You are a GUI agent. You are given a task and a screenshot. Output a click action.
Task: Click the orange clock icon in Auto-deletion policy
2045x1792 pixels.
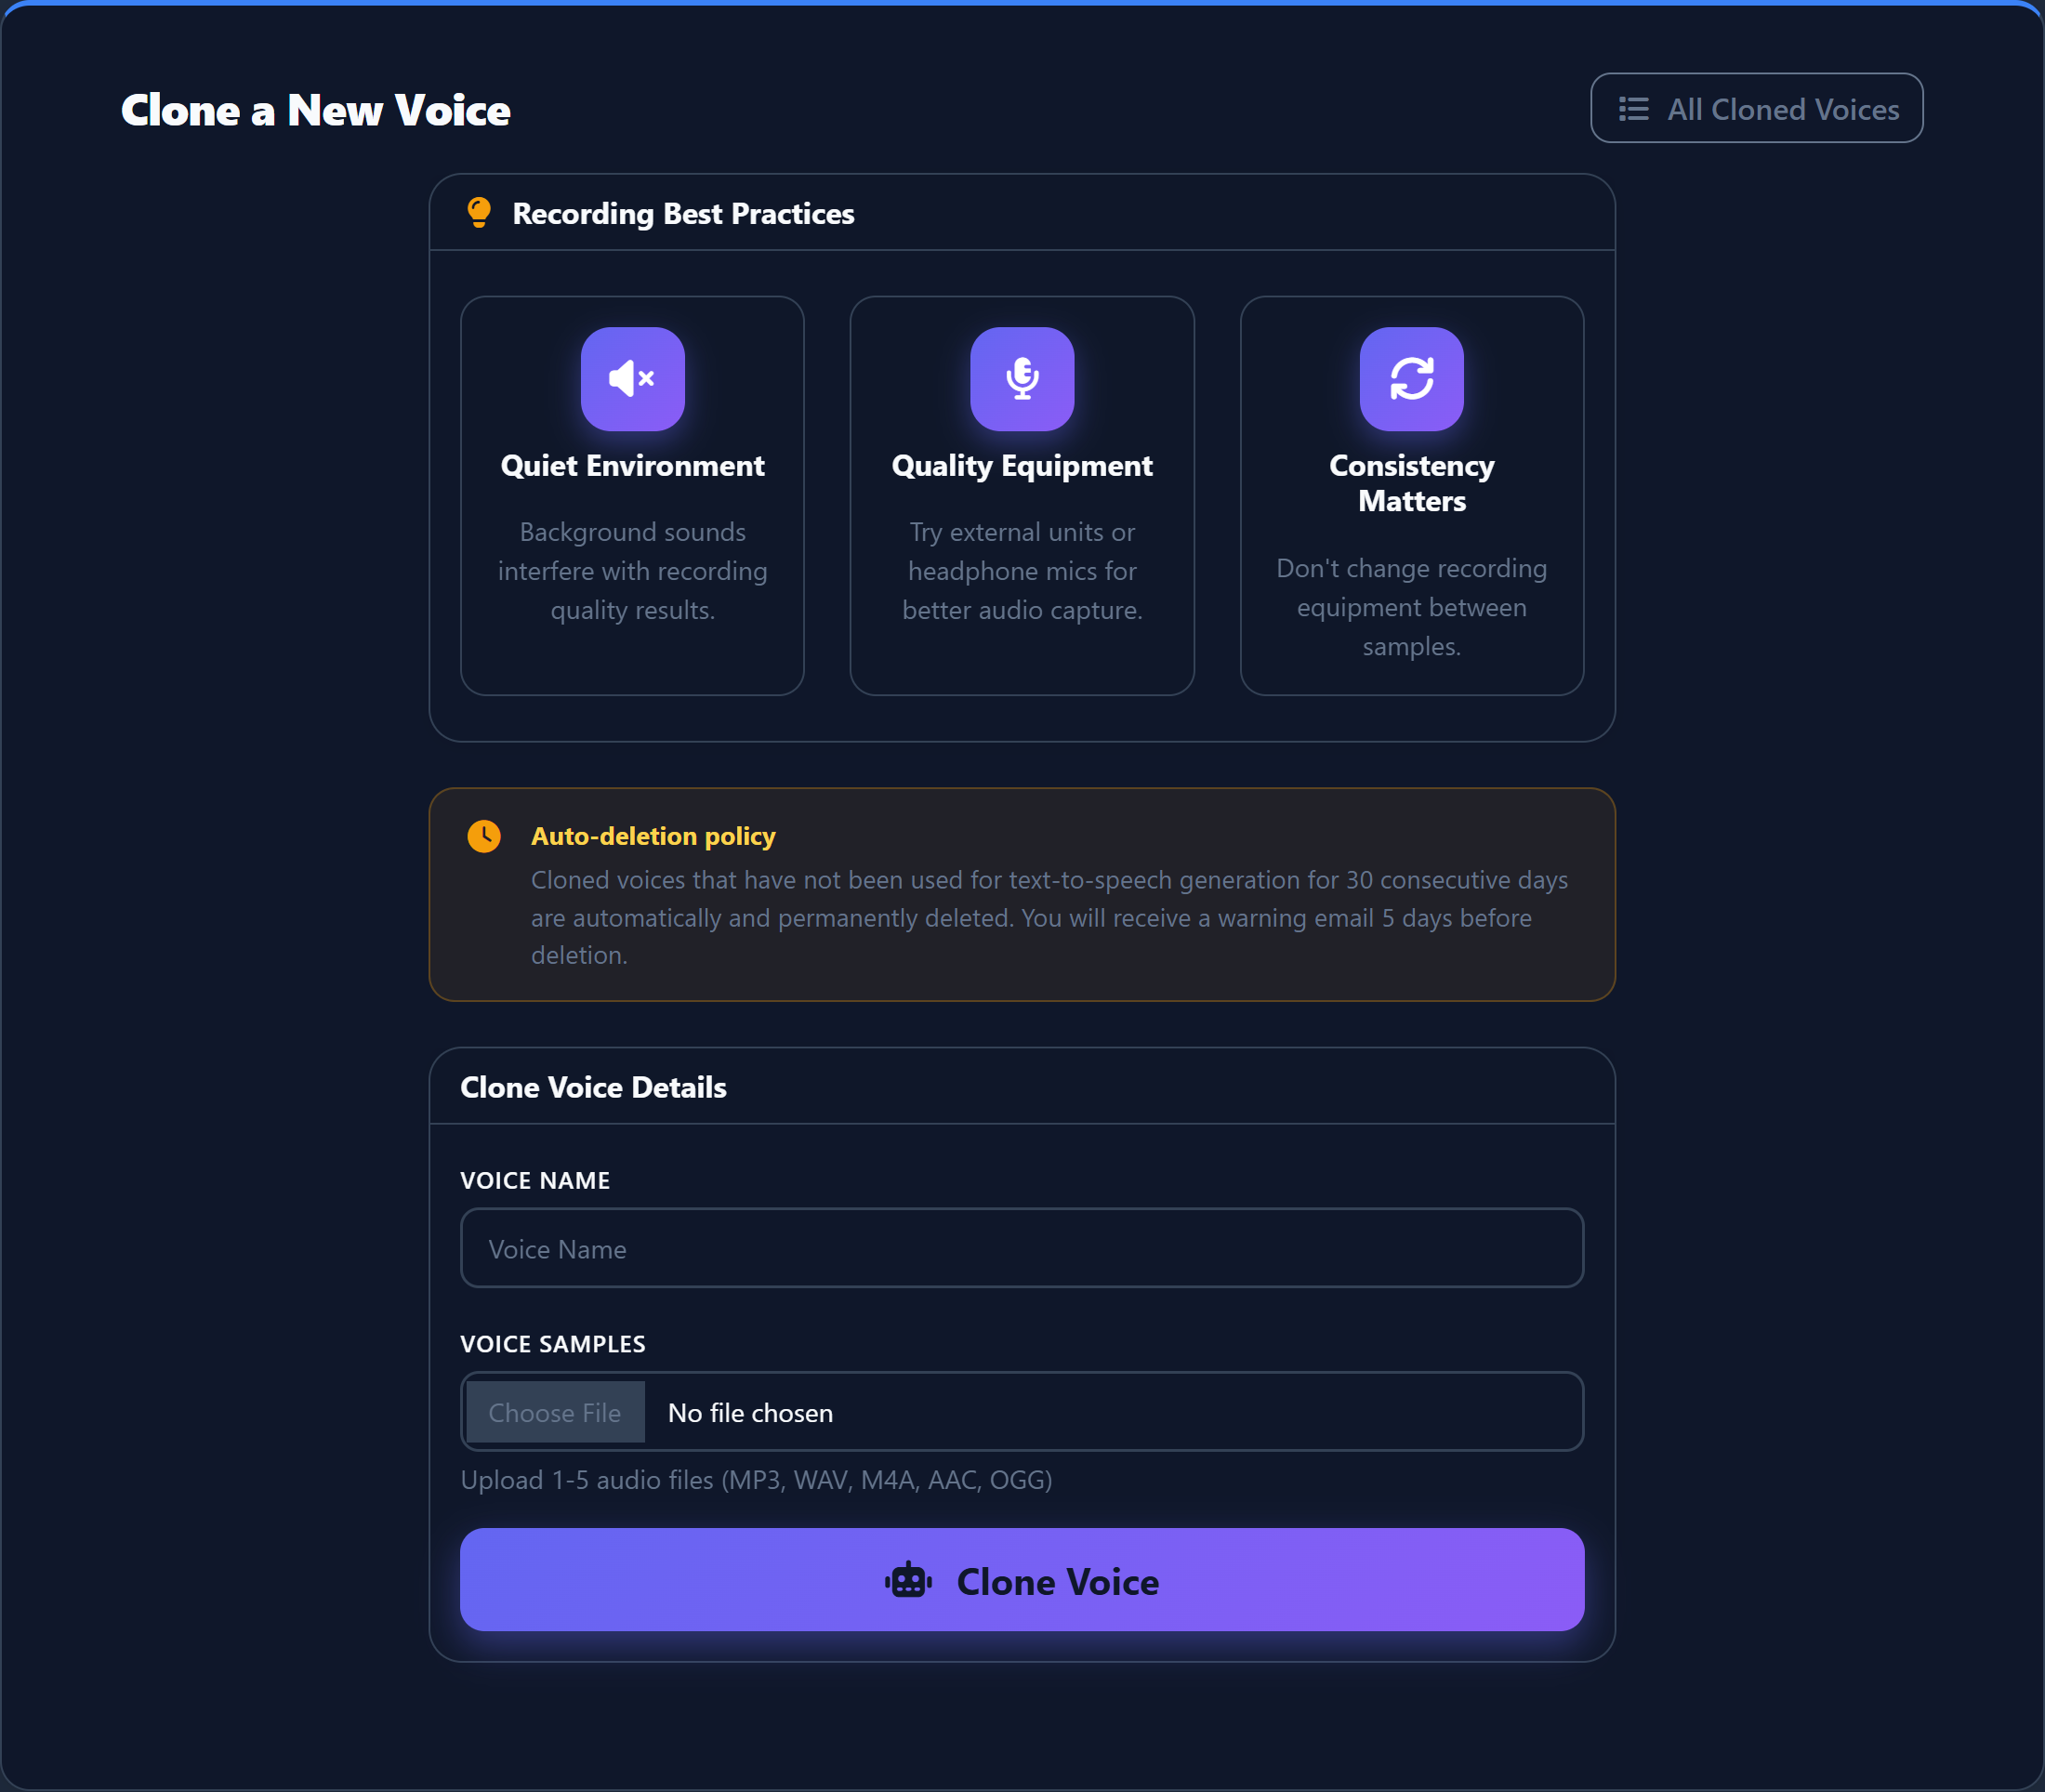(x=484, y=836)
